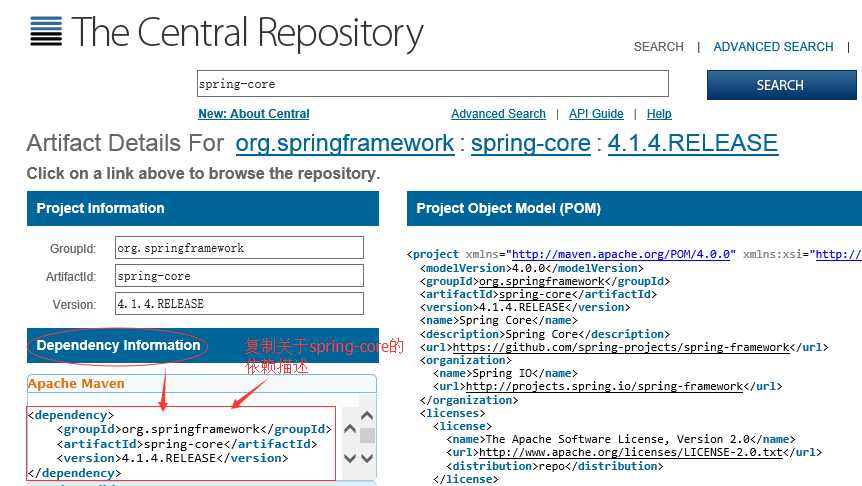Click the '<name>Spring Core' POM line
Viewport: 862px width, 486px height.
pyautogui.click(x=499, y=321)
